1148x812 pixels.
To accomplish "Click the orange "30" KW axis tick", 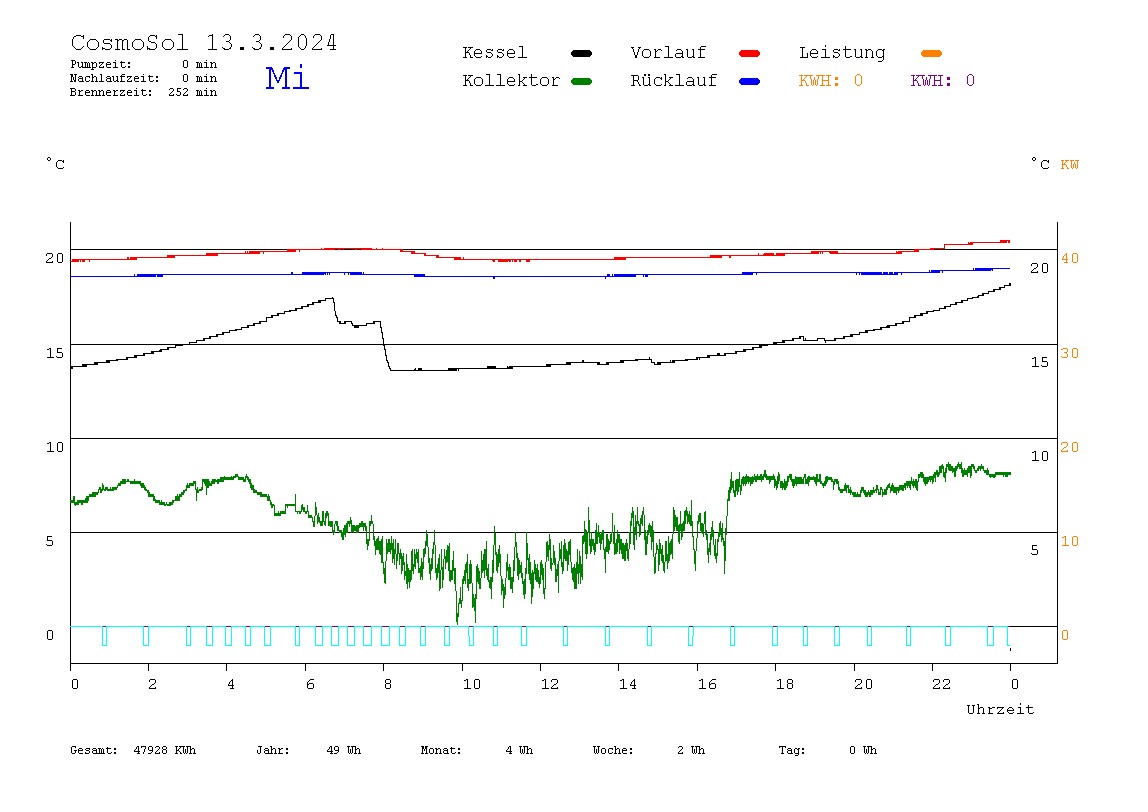I will point(1070,353).
